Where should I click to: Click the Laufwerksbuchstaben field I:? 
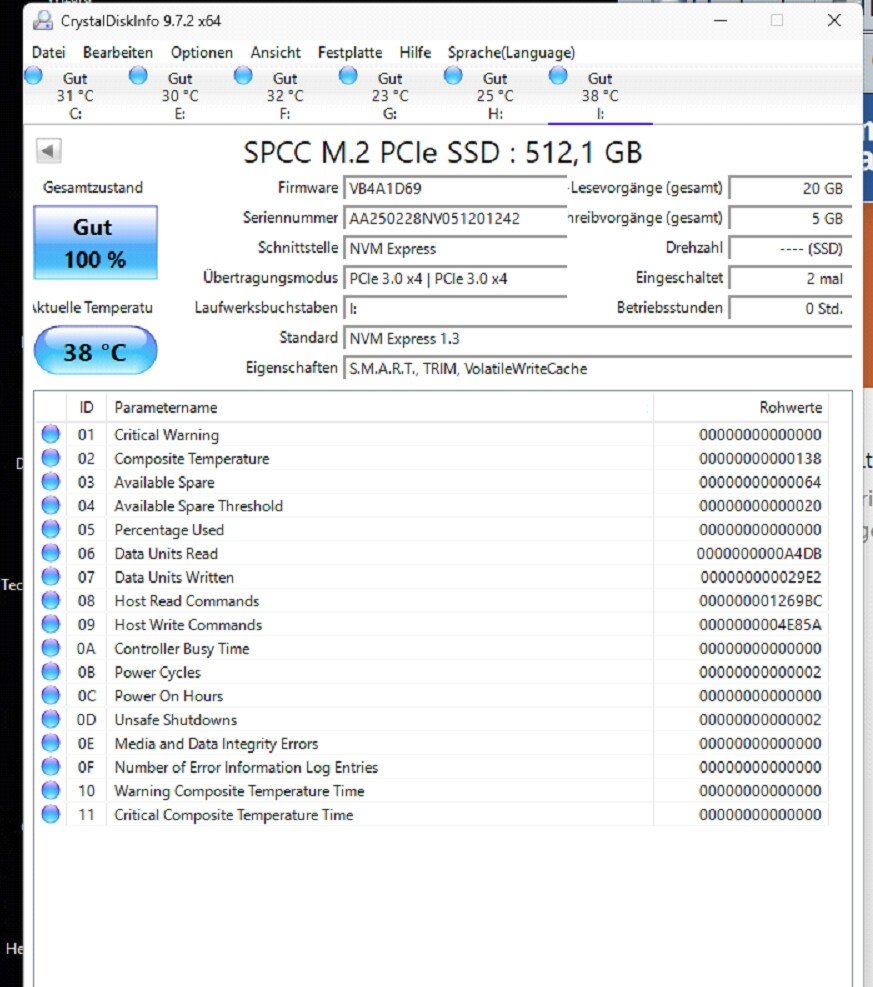point(455,308)
